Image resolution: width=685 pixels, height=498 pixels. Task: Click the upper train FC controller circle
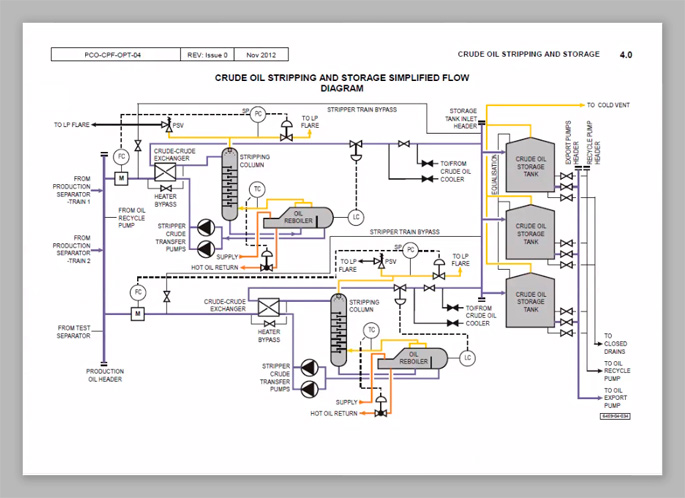(x=121, y=157)
